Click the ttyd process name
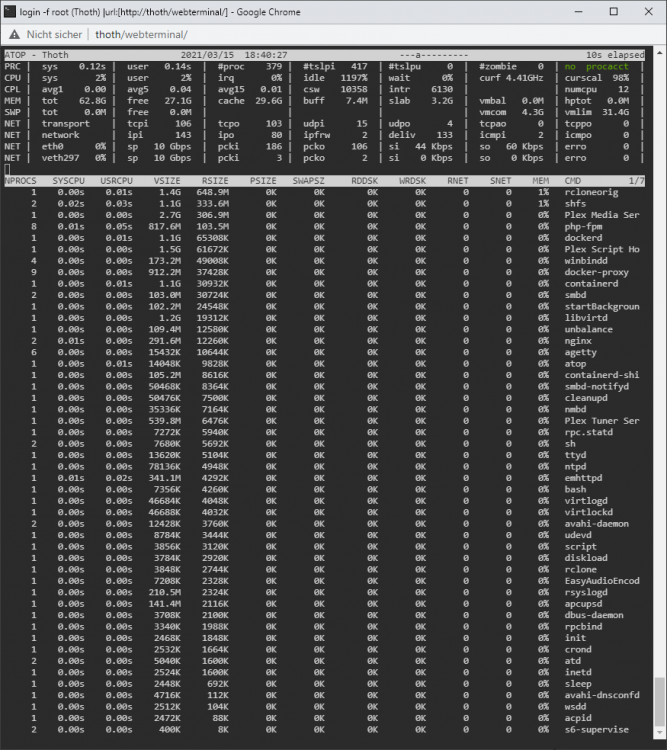667x750 pixels. (x=575, y=455)
